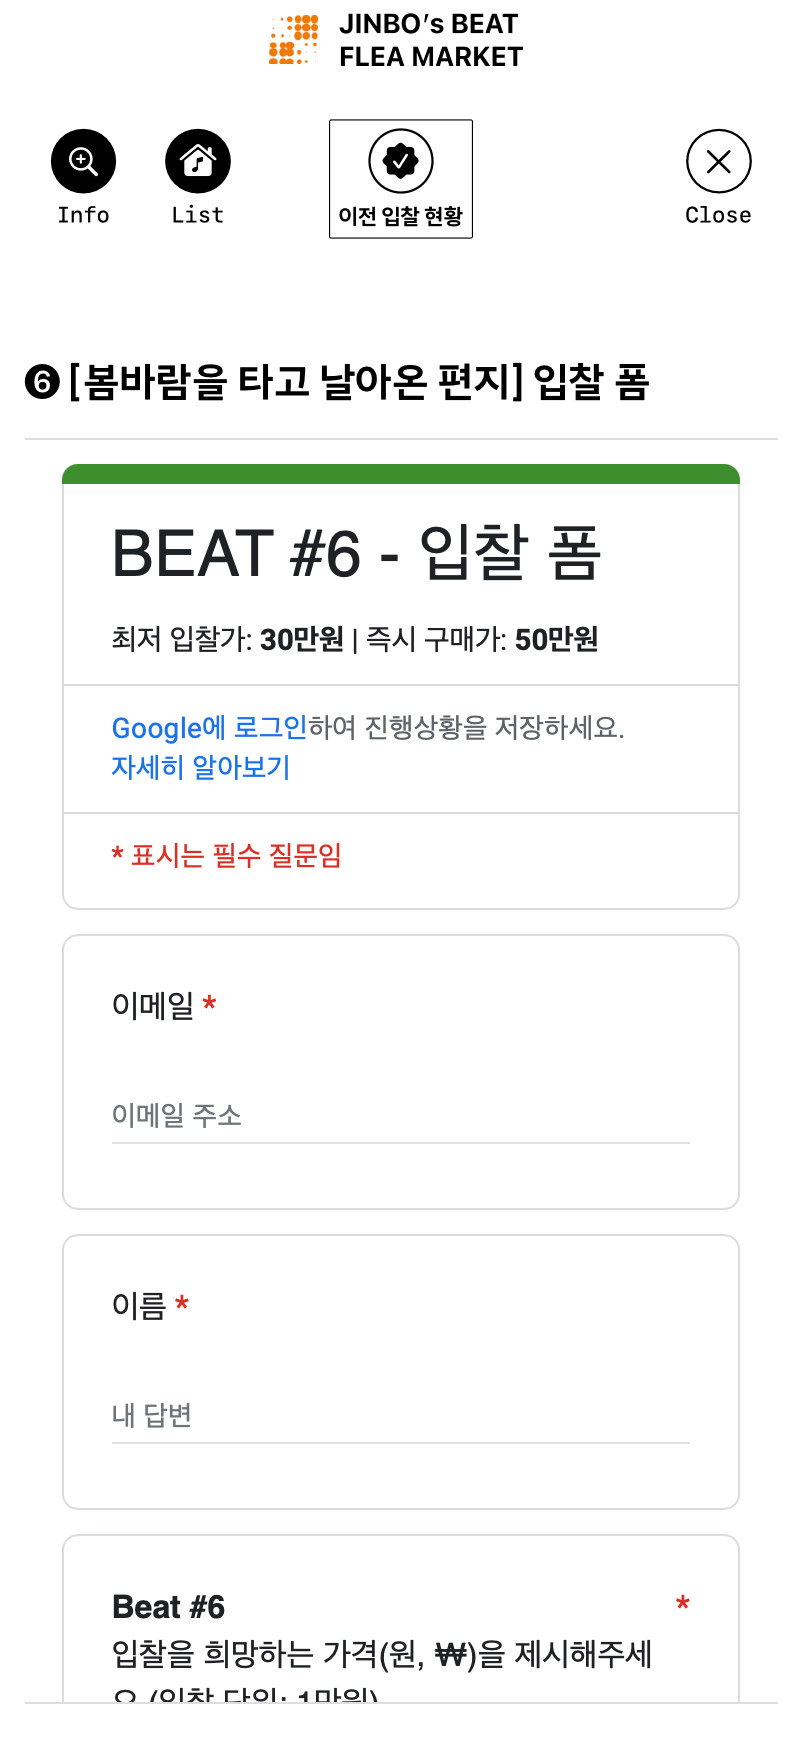This screenshot has height=1748, width=804.
Task: Focus the 이름 내 답변 input field
Action: pos(401,1416)
